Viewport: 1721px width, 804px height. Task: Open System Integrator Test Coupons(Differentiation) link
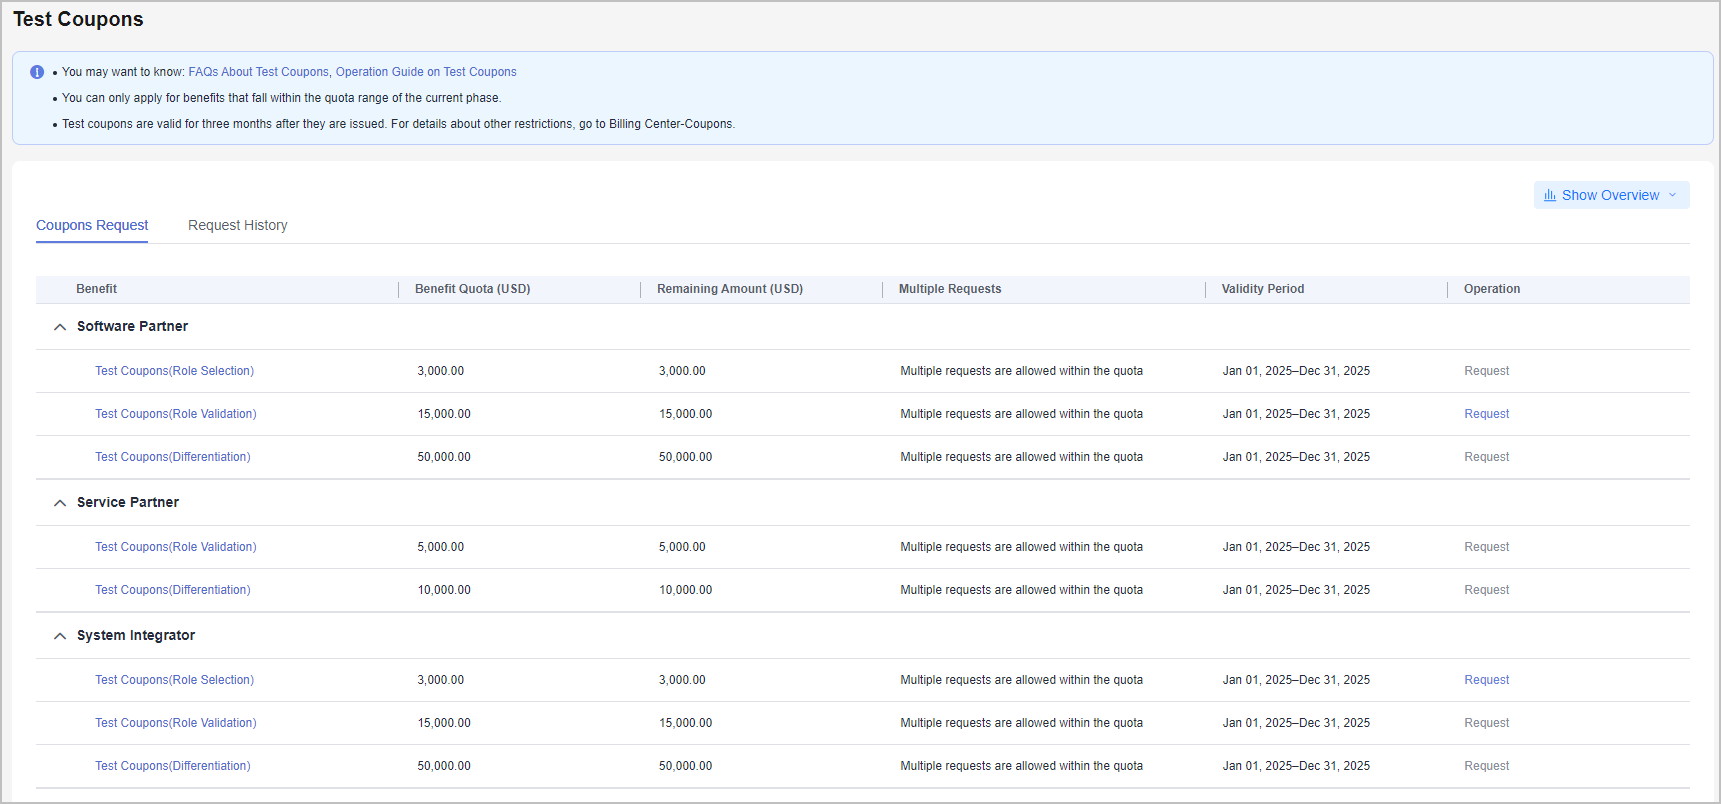[x=172, y=766]
